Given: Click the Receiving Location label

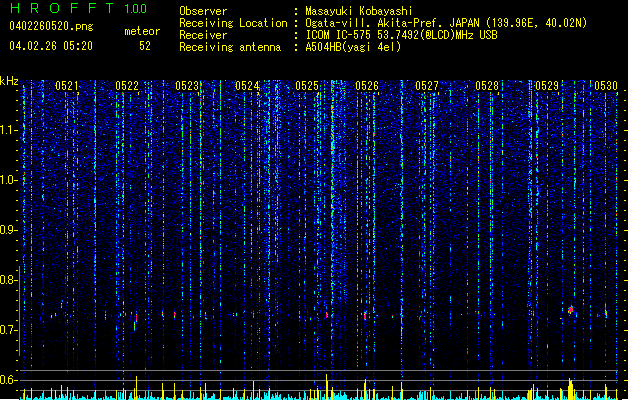Looking at the screenshot, I should click(233, 23).
